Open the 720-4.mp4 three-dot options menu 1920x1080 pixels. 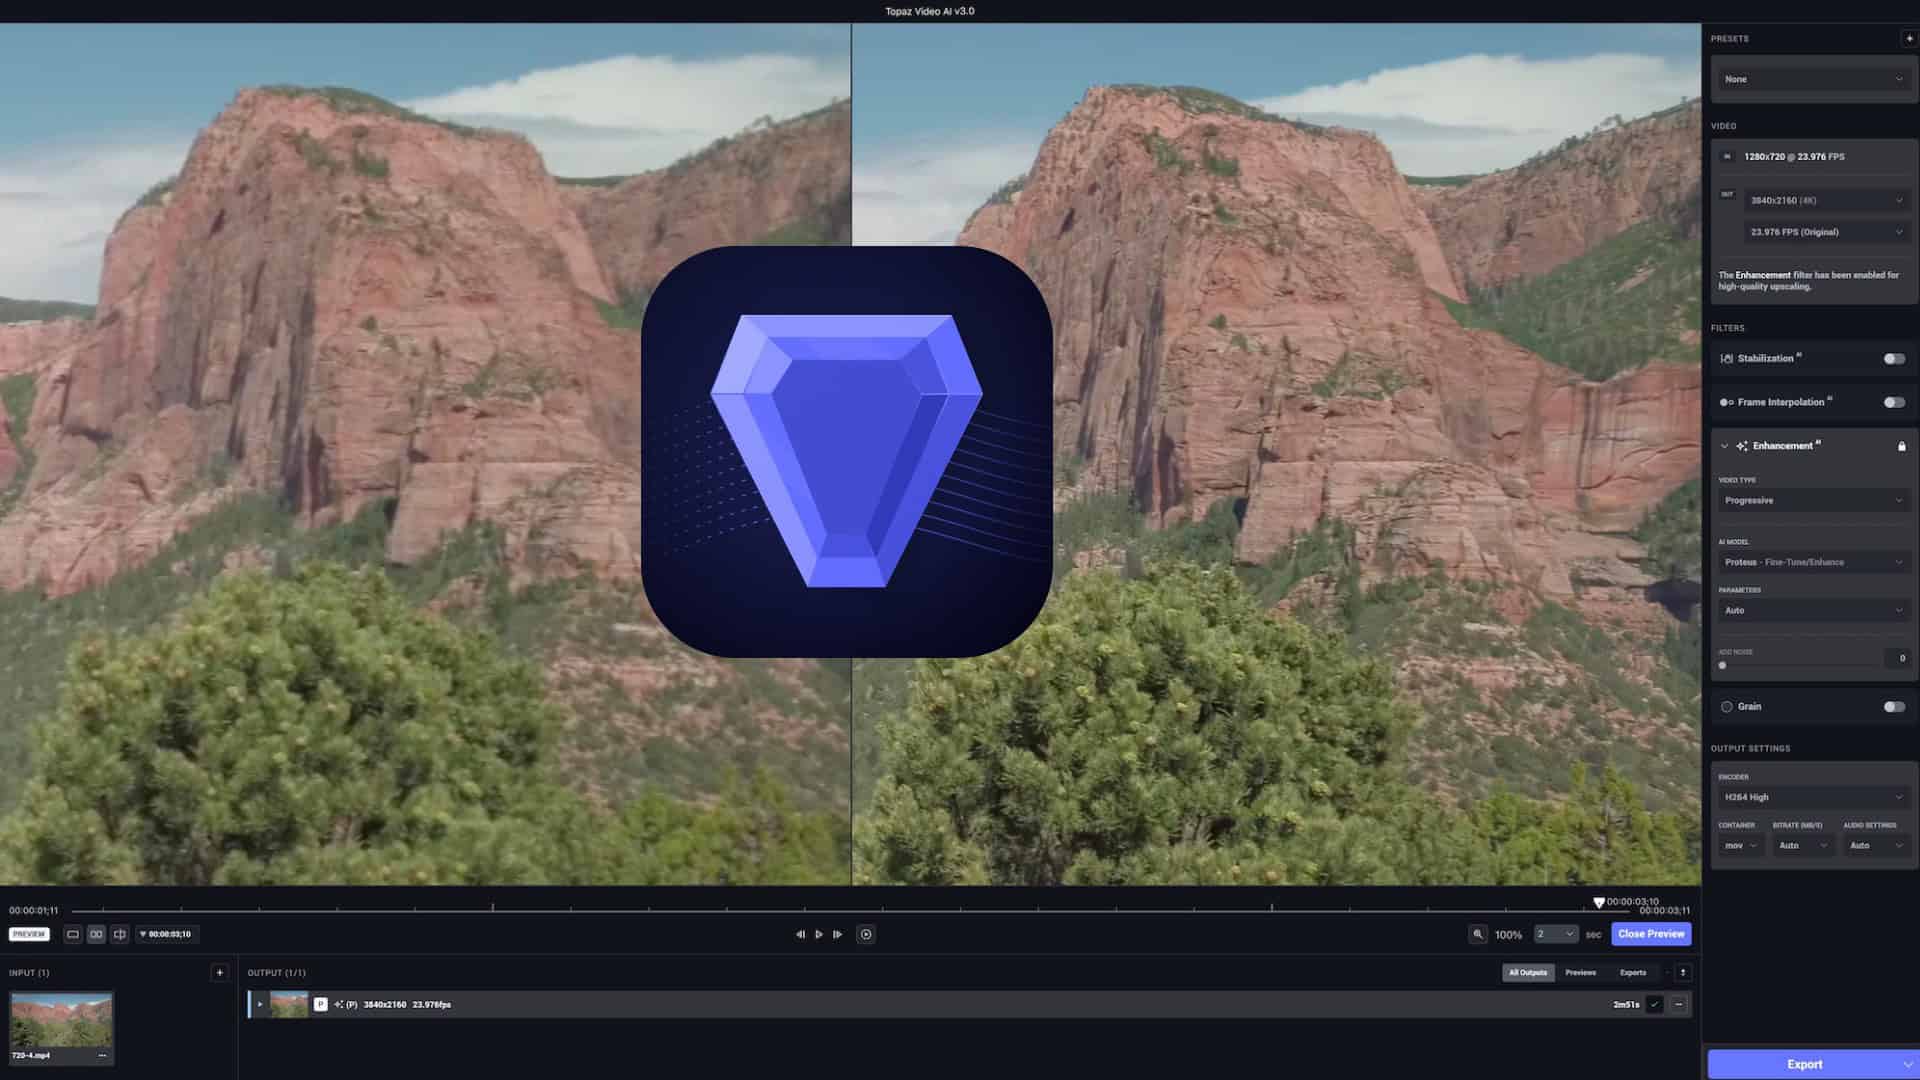[102, 1055]
